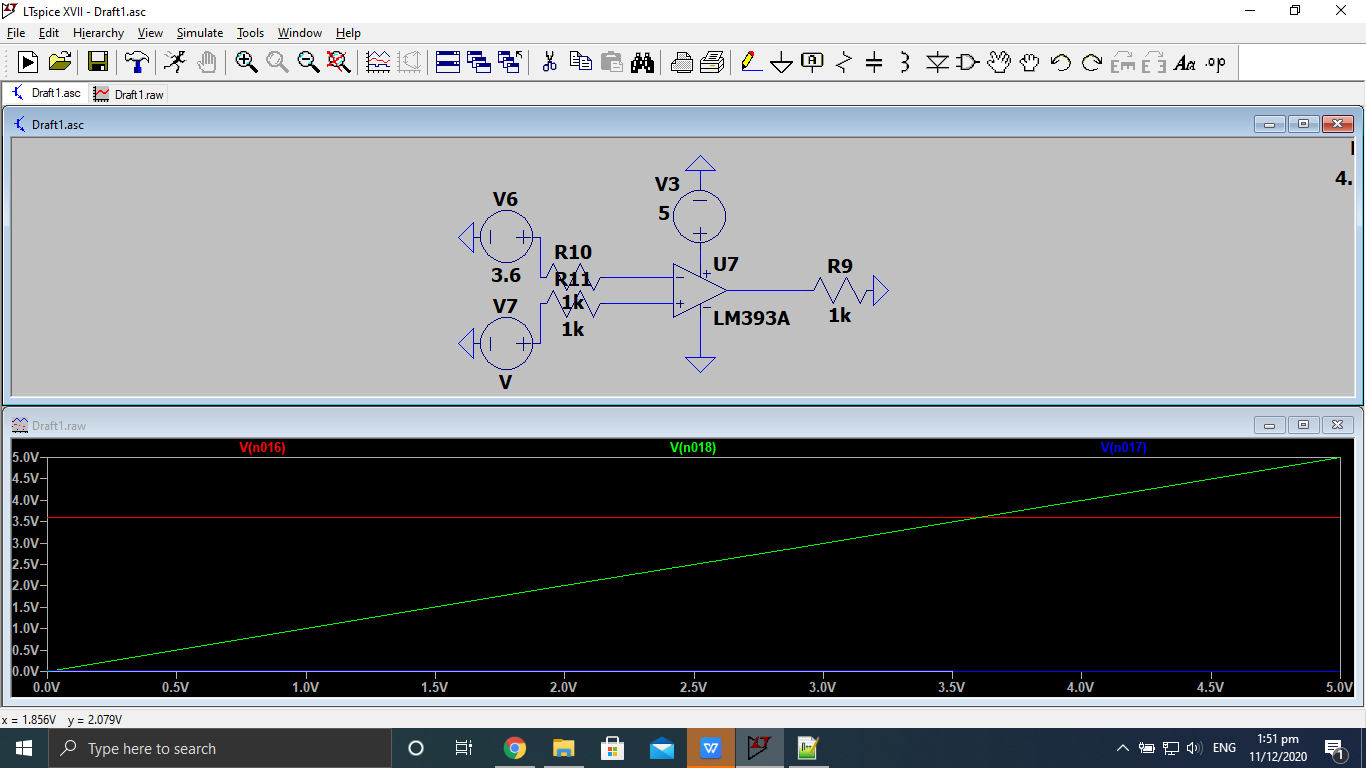Select the Move open-hand tool
Image resolution: width=1366 pixels, height=768 pixels.
pyautogui.click(x=999, y=62)
